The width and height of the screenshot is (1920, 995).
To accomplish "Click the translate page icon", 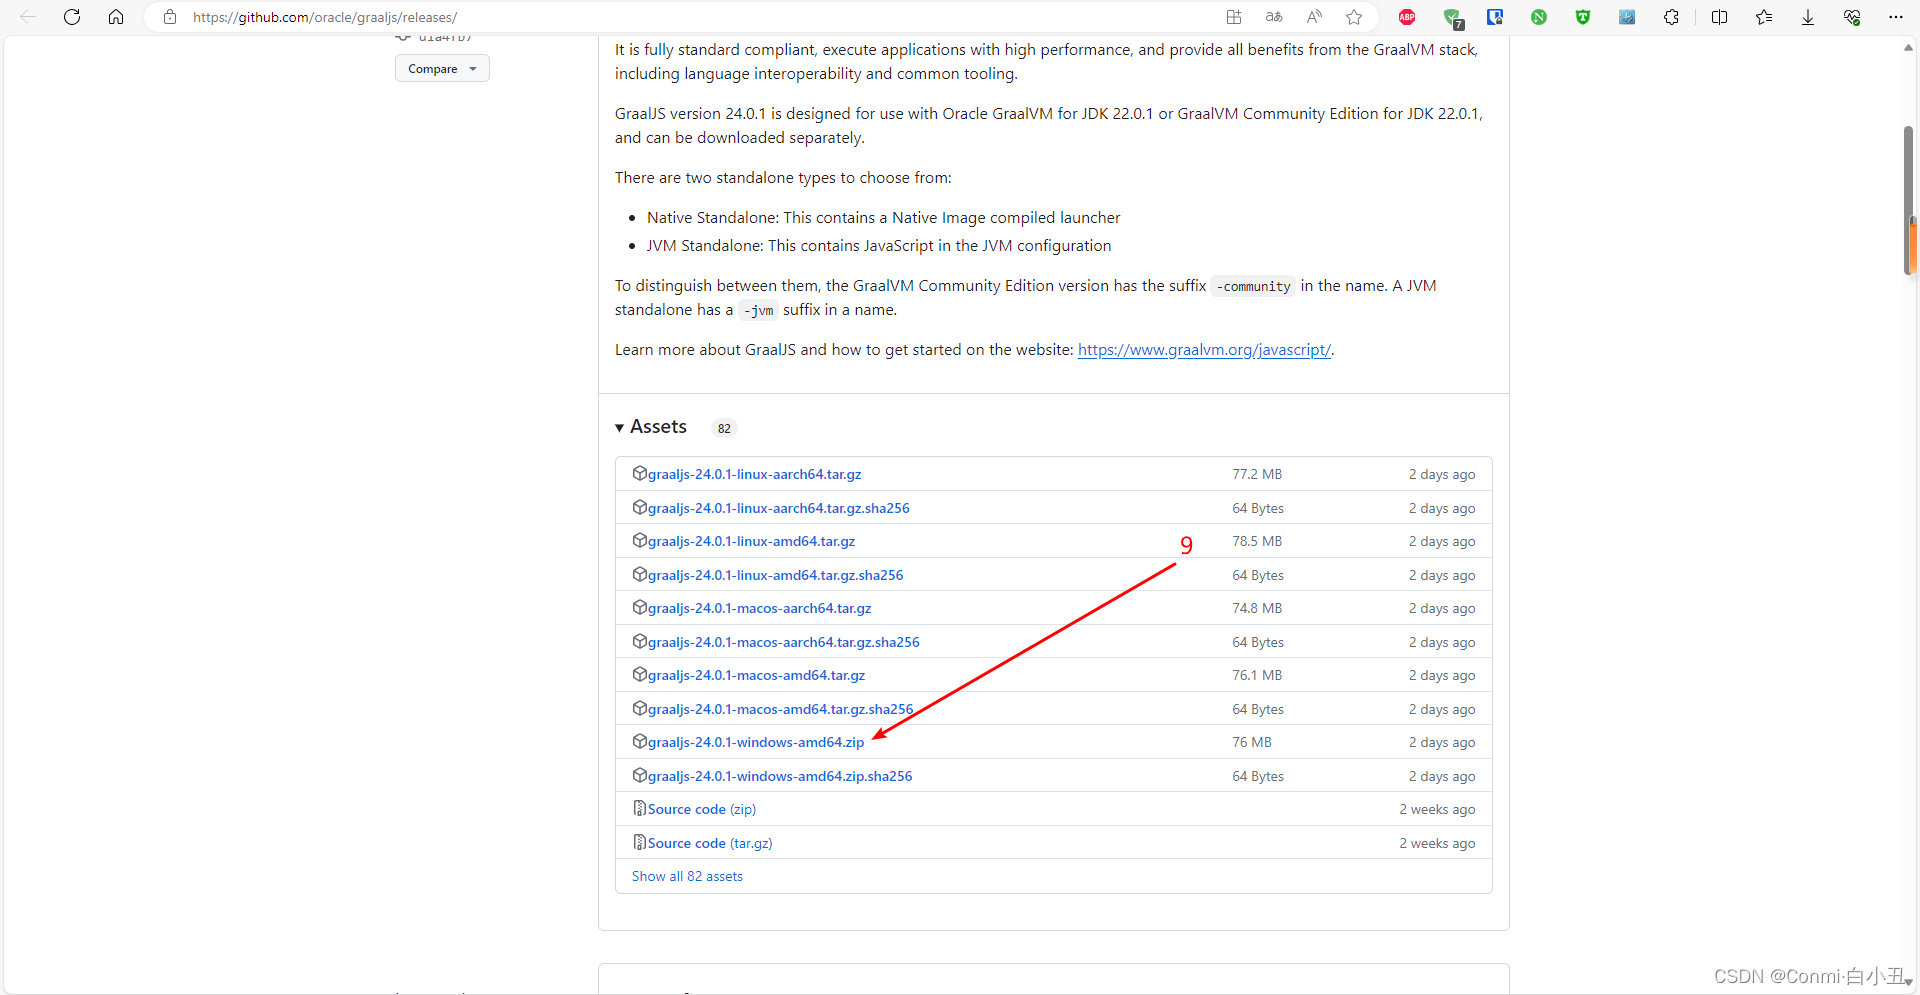I will coord(1274,17).
